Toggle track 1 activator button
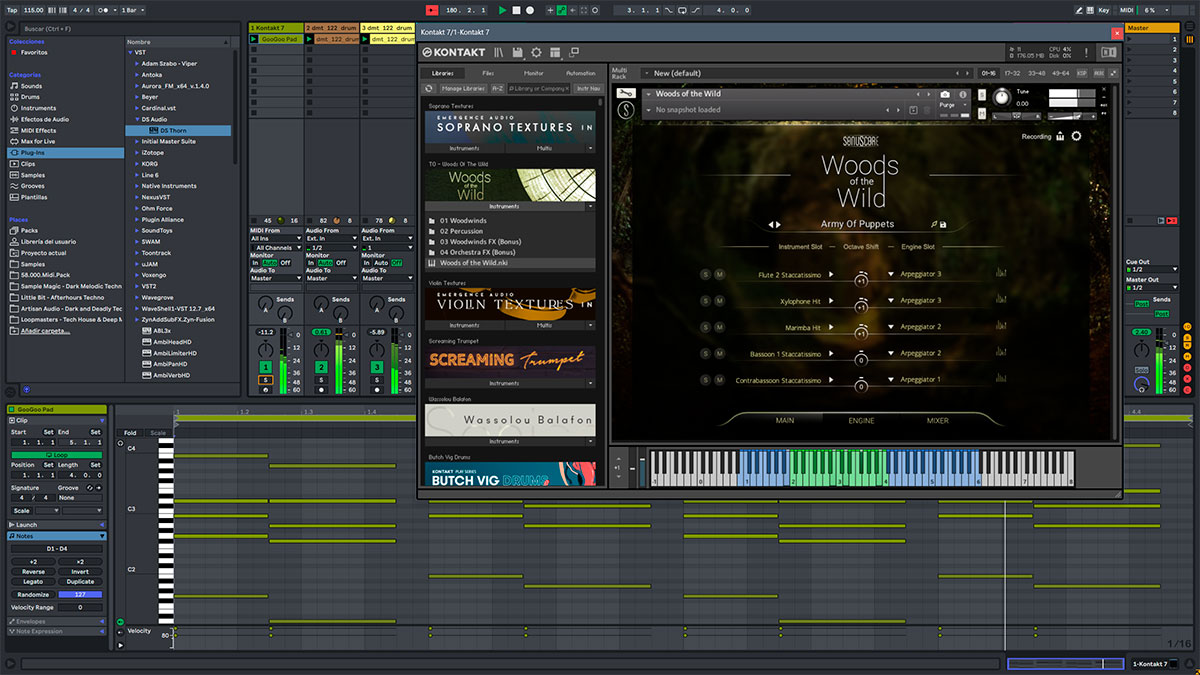 pos(265,368)
